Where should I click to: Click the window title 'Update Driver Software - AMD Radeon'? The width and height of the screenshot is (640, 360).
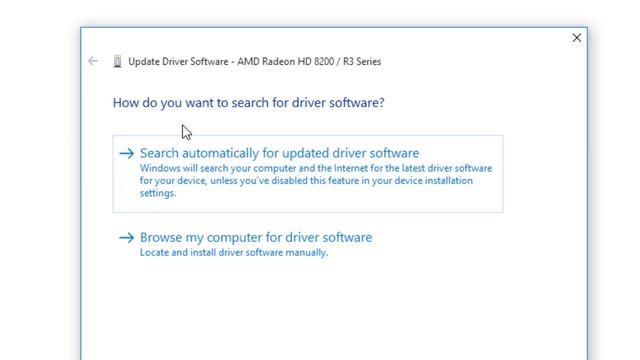tap(255, 62)
